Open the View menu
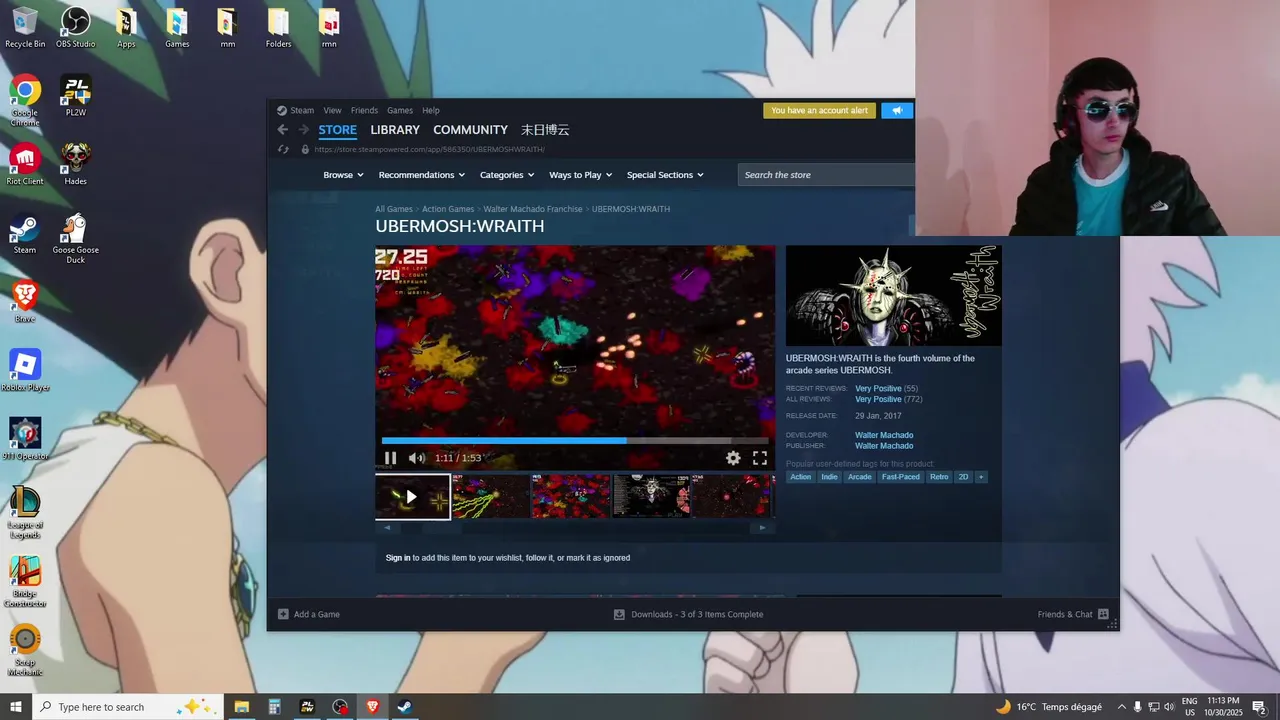The width and height of the screenshot is (1280, 720). pos(332,110)
